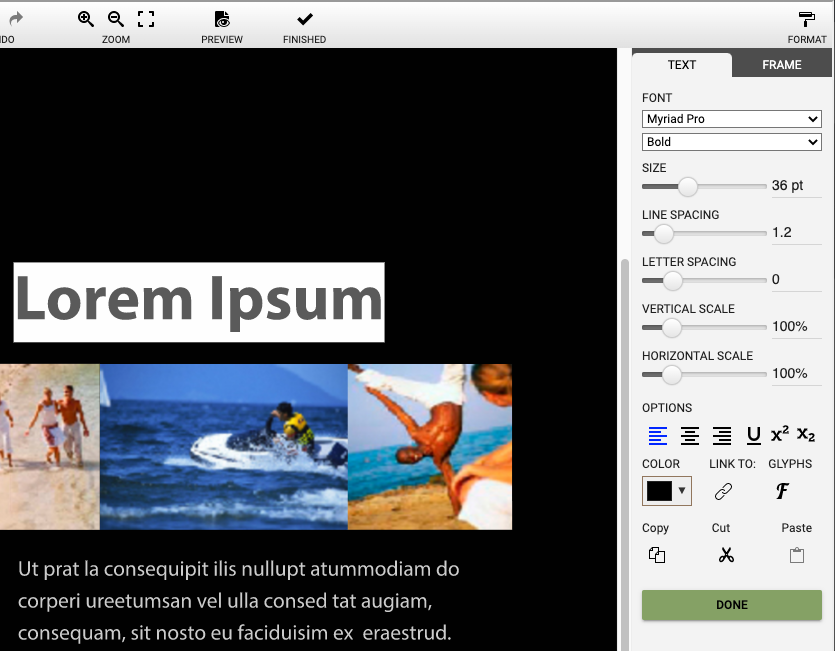Click the Line Spacing slider handle
Screen dimensions: 835x651
[664, 233]
